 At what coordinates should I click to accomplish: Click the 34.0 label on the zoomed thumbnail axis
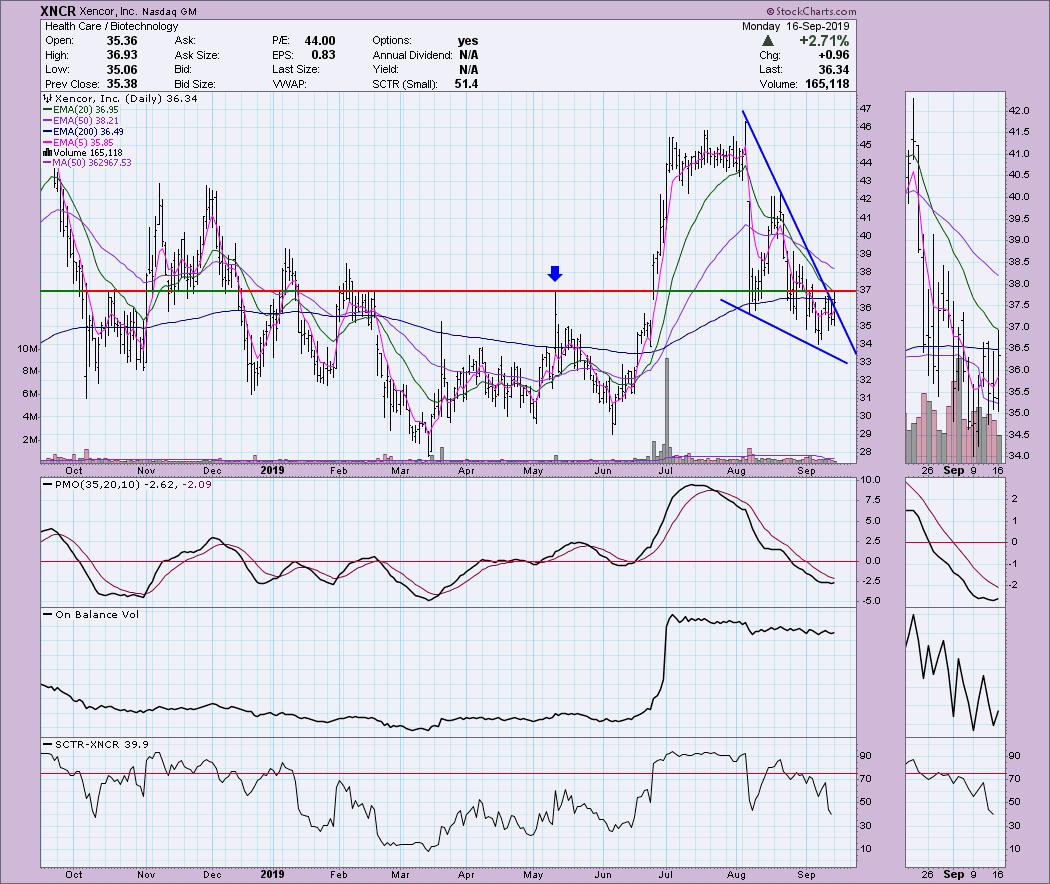(1019, 456)
